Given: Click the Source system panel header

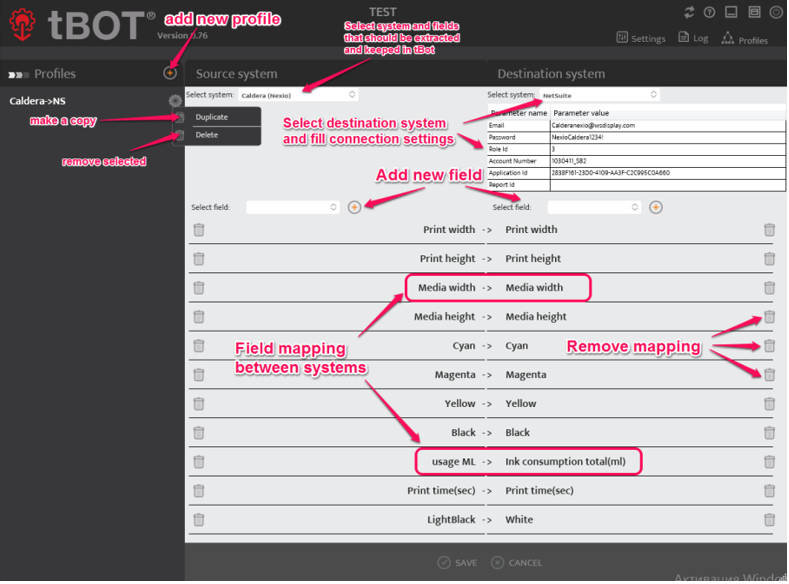Looking at the screenshot, I should pos(236,74).
